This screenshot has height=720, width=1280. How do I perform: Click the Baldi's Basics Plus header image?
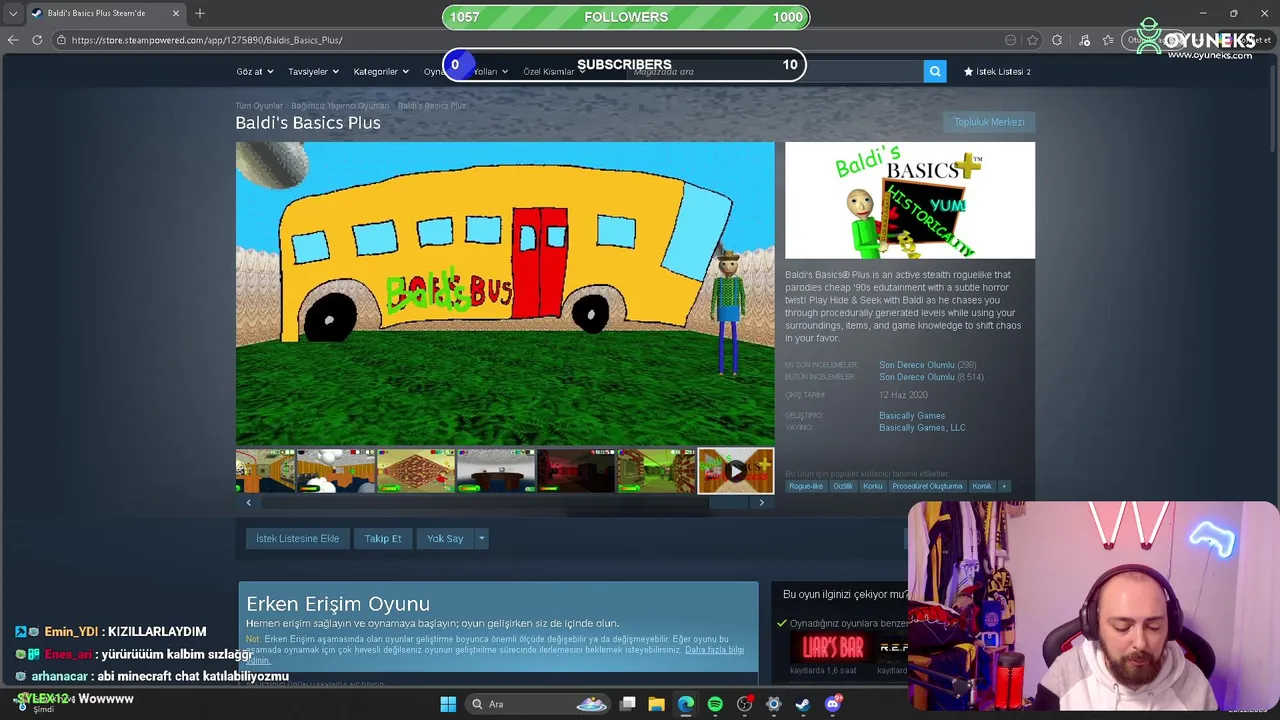point(910,200)
